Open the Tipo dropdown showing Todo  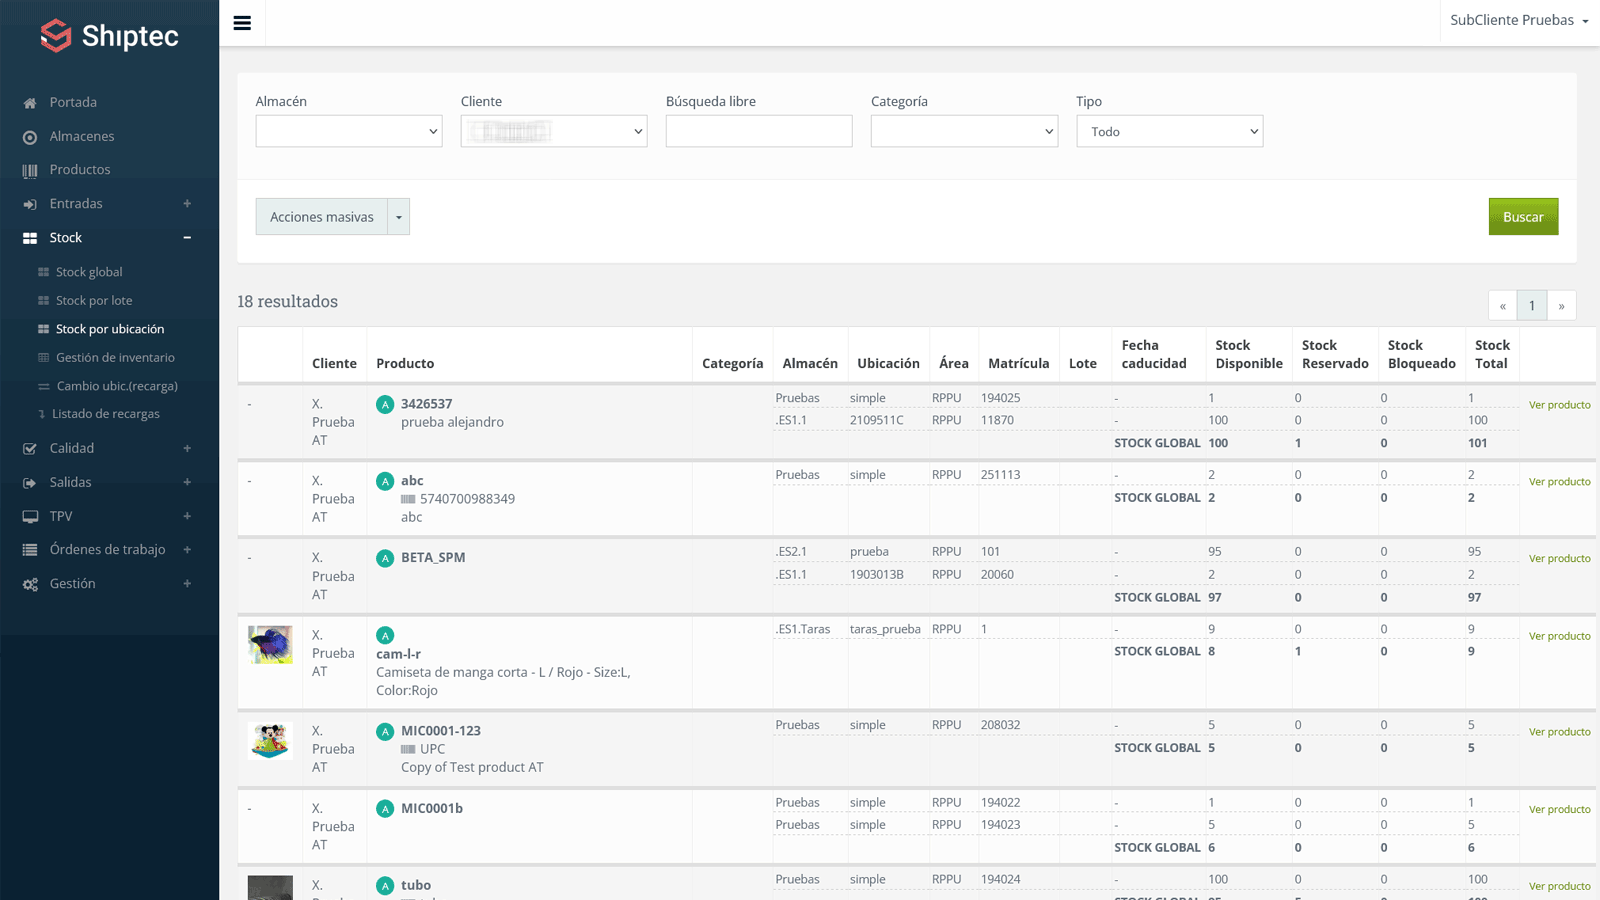coord(1169,131)
